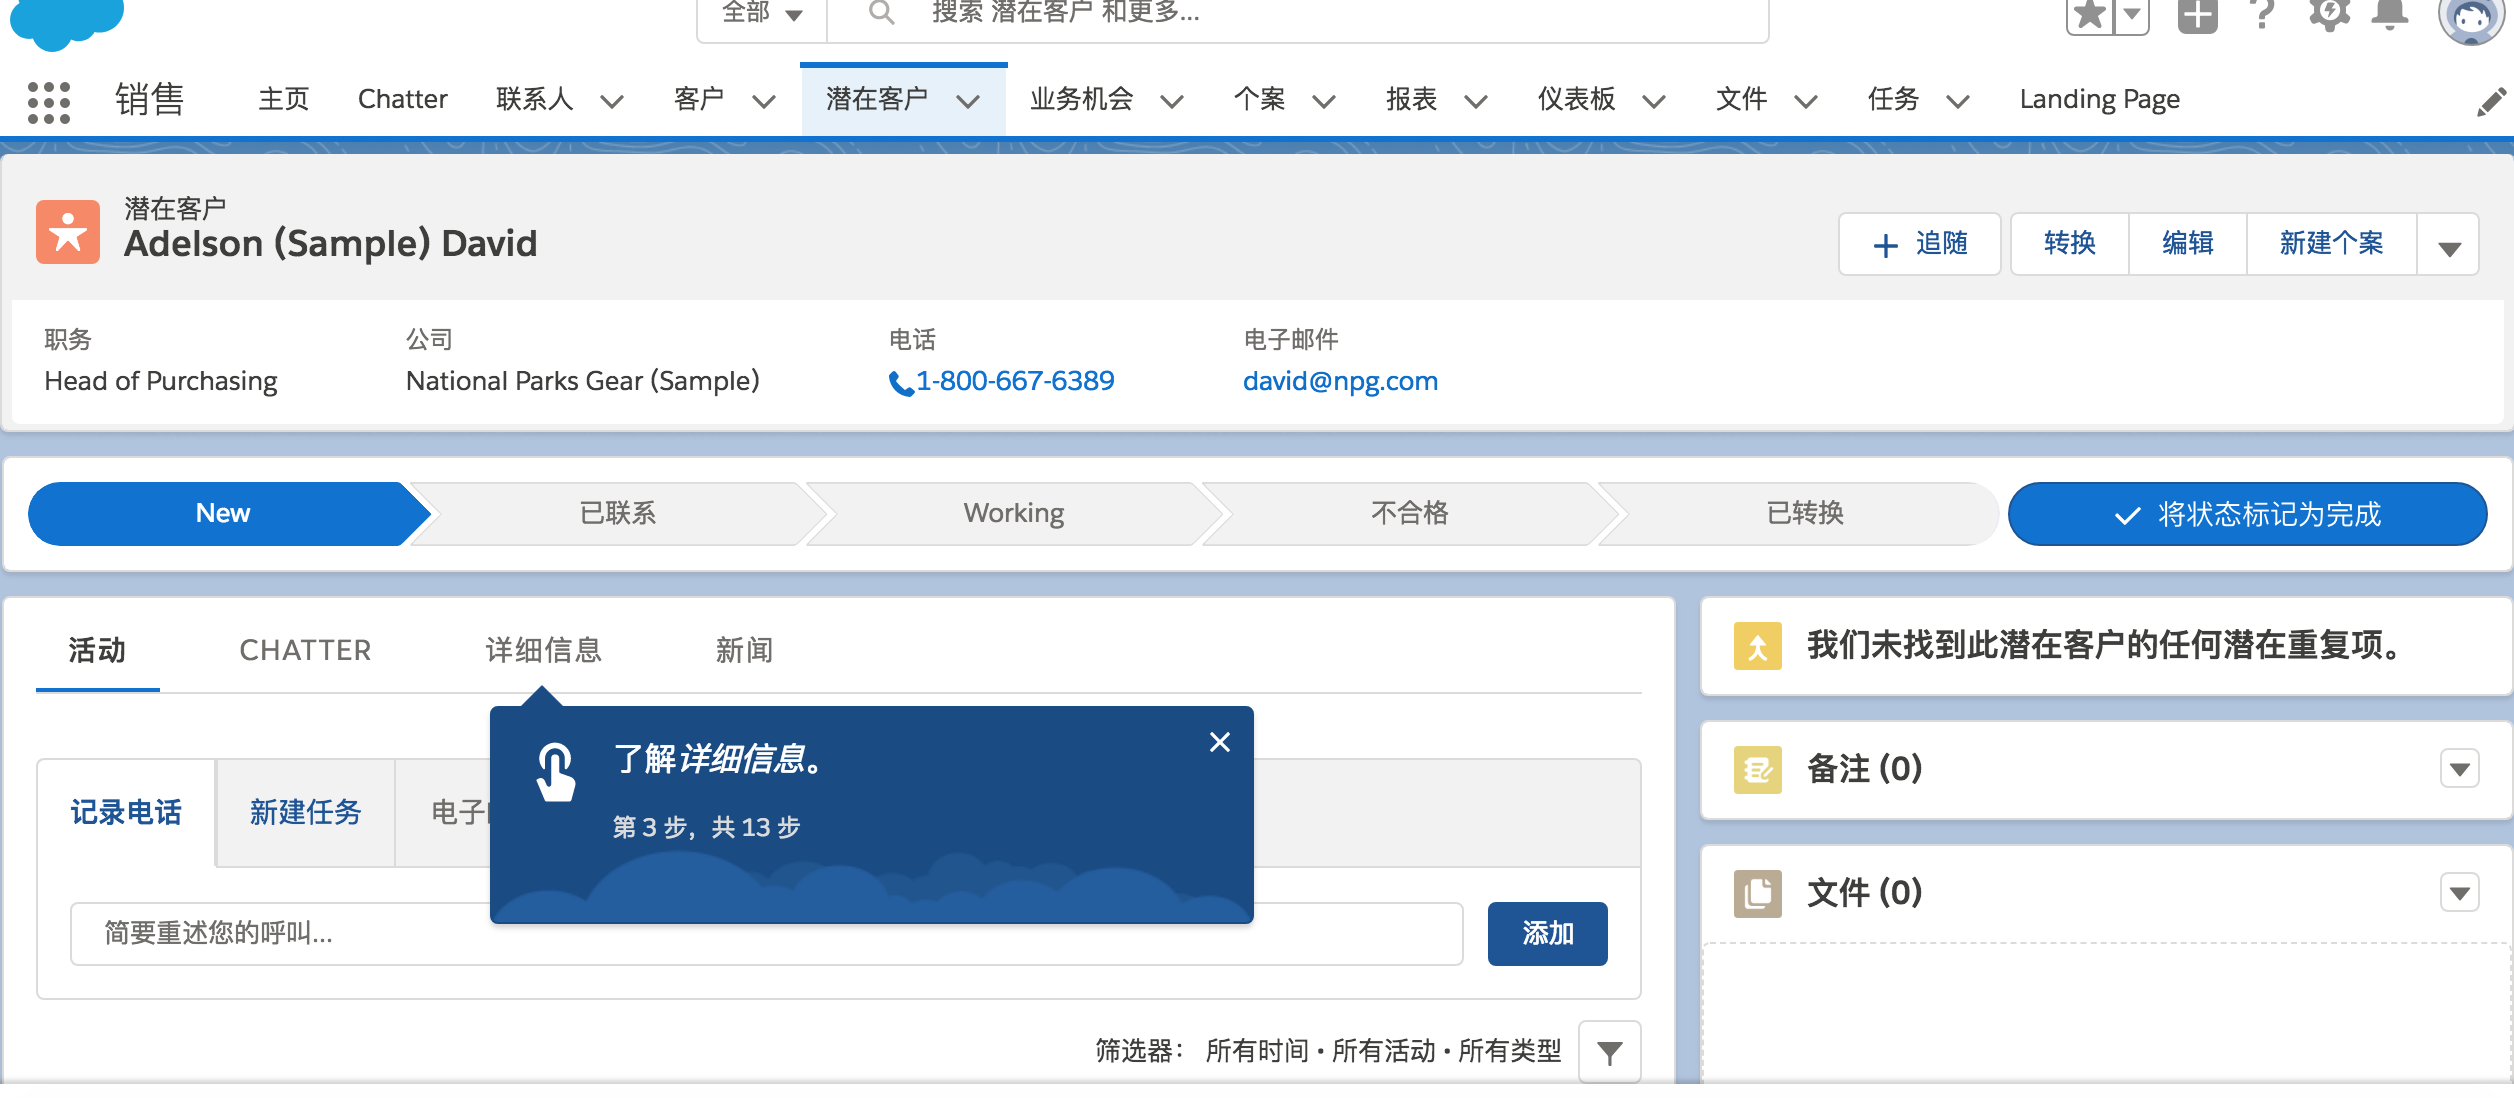The width and height of the screenshot is (2514, 1098).
Task: Click the Notes (备注) card icon
Action: tap(1757, 770)
